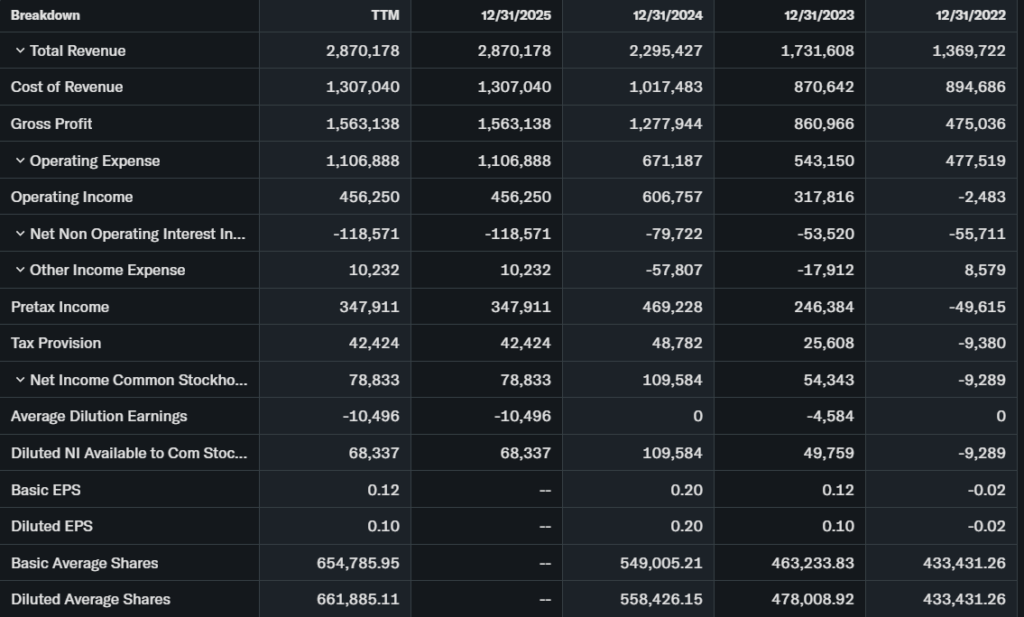Viewport: 1024px width, 617px height.
Task: Select the Cost of Revenue row label
Action: pos(67,87)
